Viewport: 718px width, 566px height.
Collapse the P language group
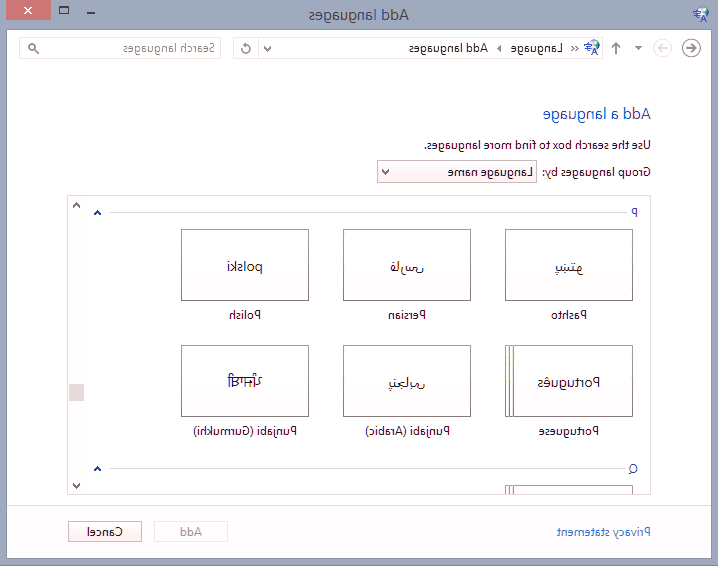97,212
